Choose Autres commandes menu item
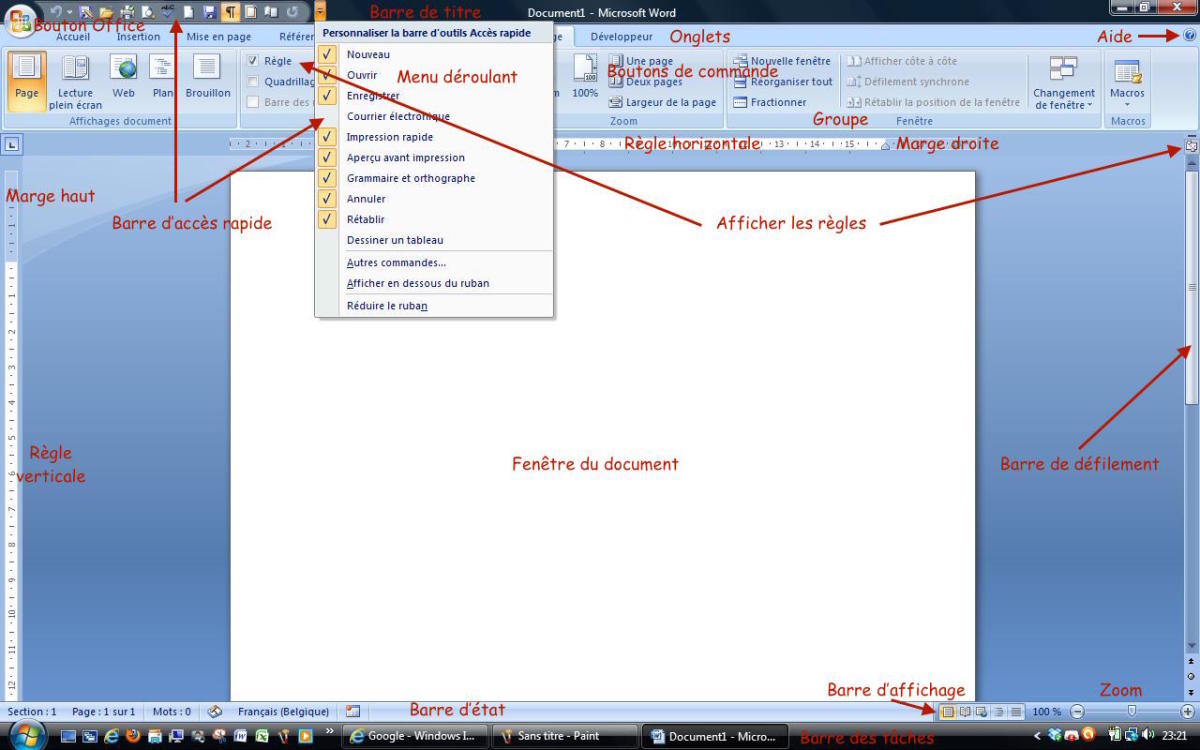Viewport: 1200px width, 750px height. click(434, 262)
